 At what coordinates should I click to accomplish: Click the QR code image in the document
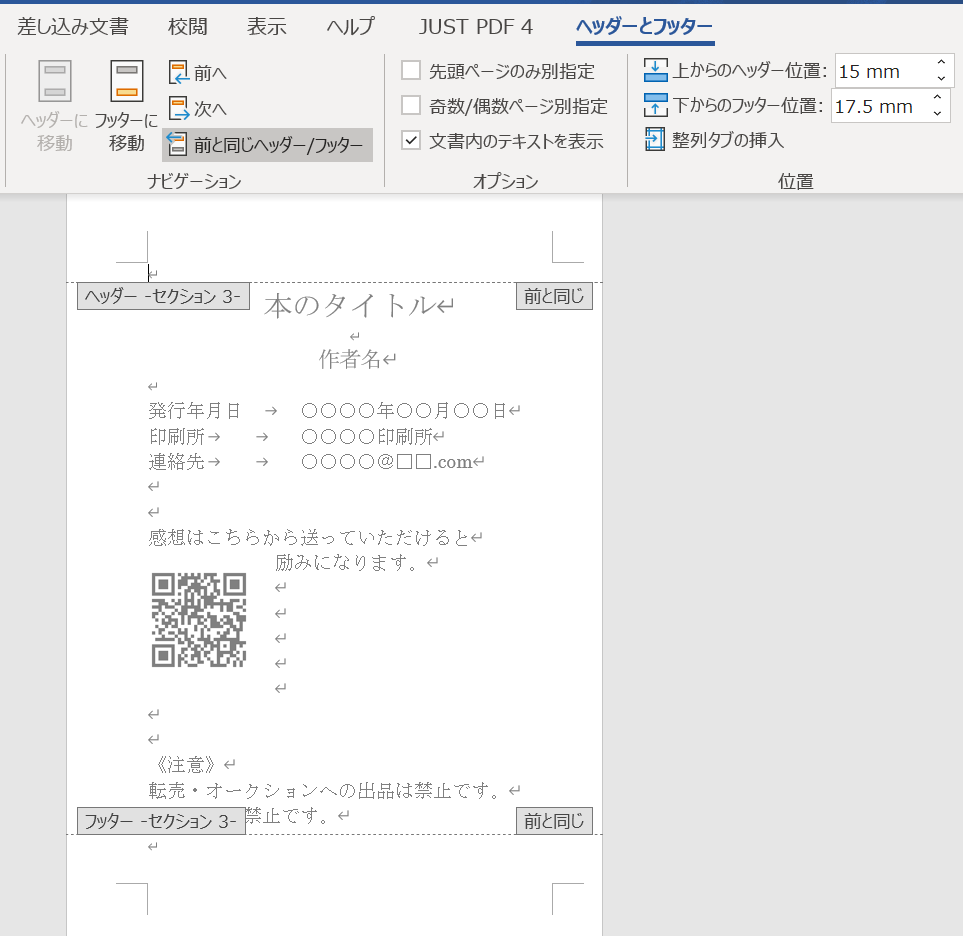[198, 619]
